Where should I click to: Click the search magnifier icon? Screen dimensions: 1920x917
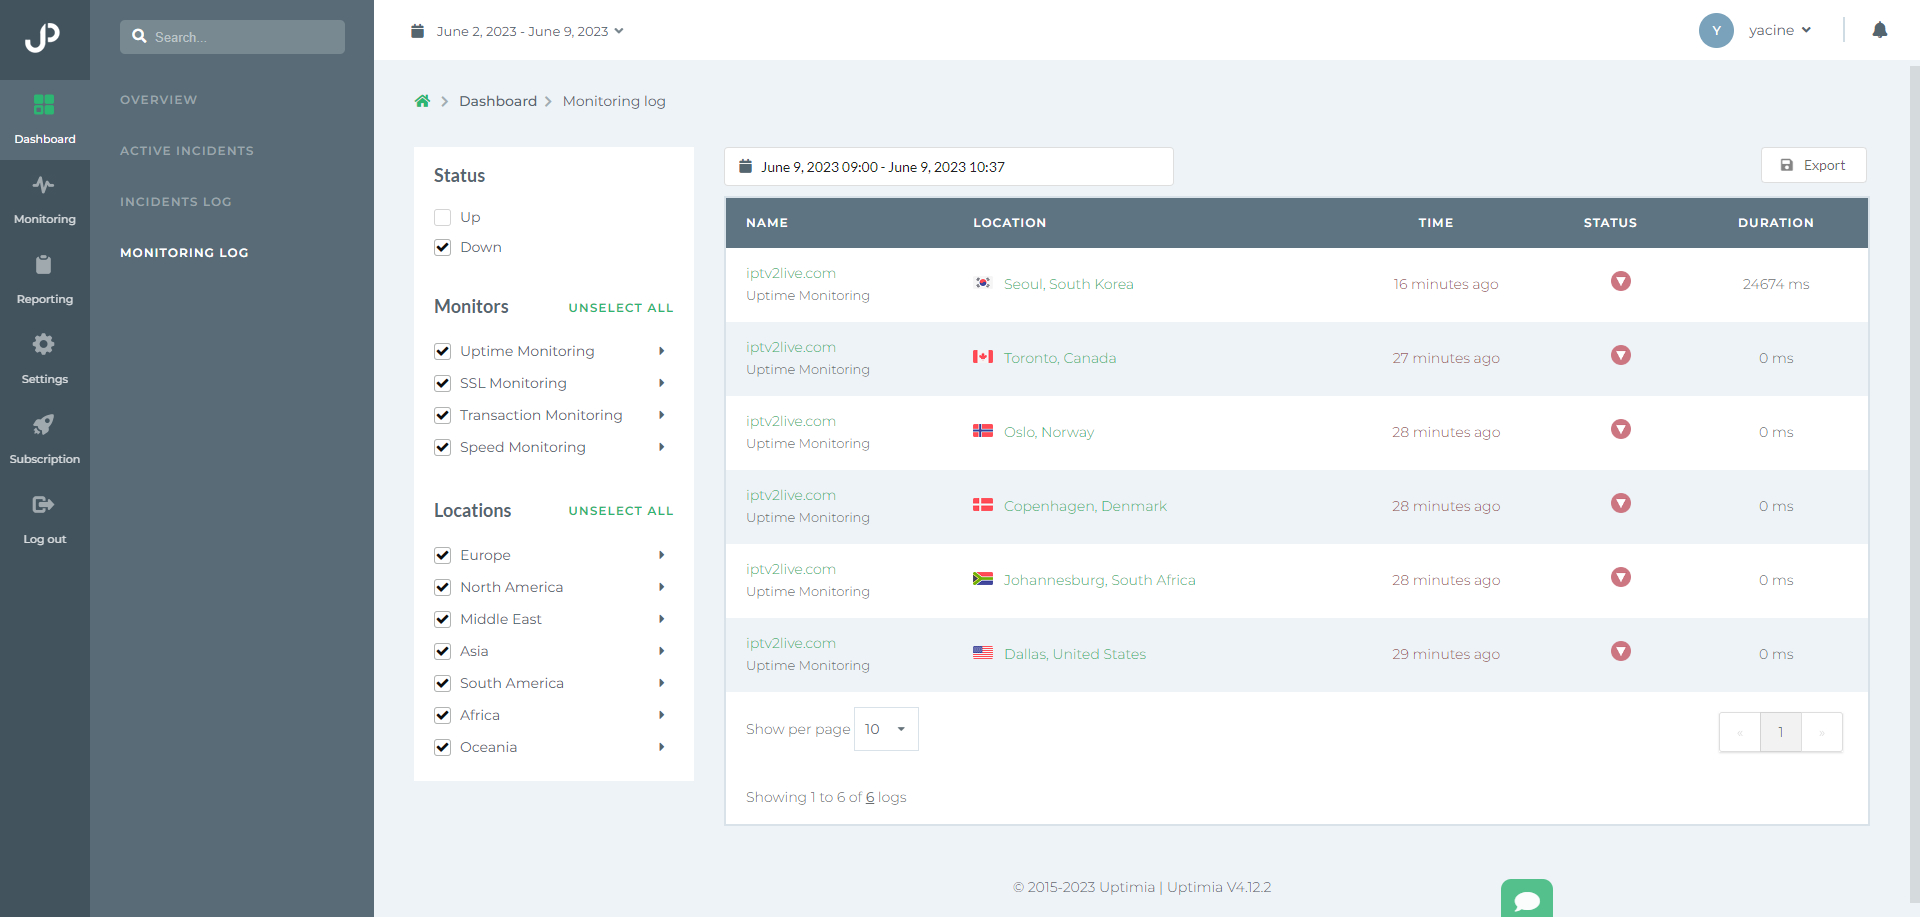(x=139, y=37)
